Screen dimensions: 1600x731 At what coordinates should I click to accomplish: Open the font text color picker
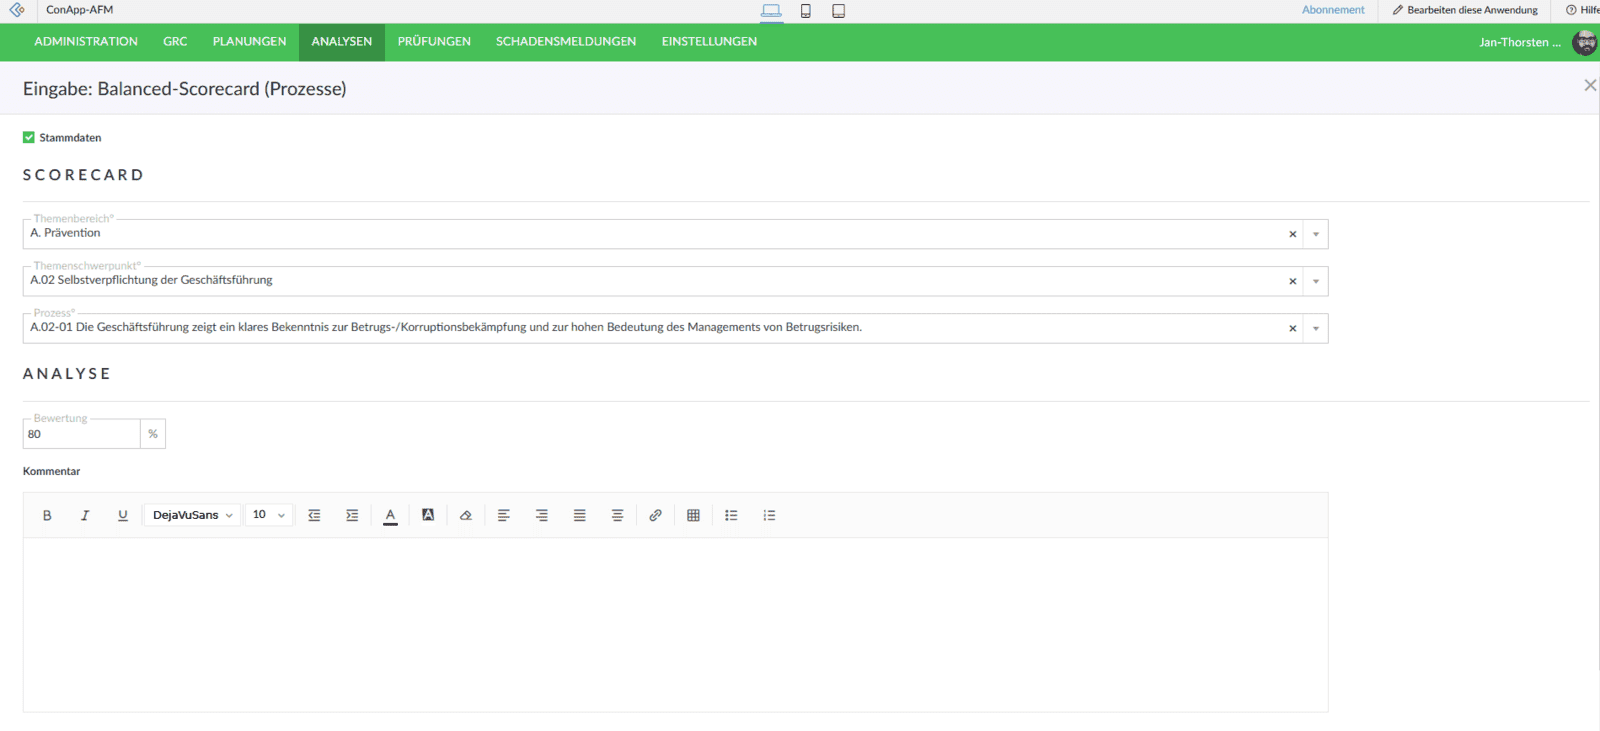[x=390, y=515]
